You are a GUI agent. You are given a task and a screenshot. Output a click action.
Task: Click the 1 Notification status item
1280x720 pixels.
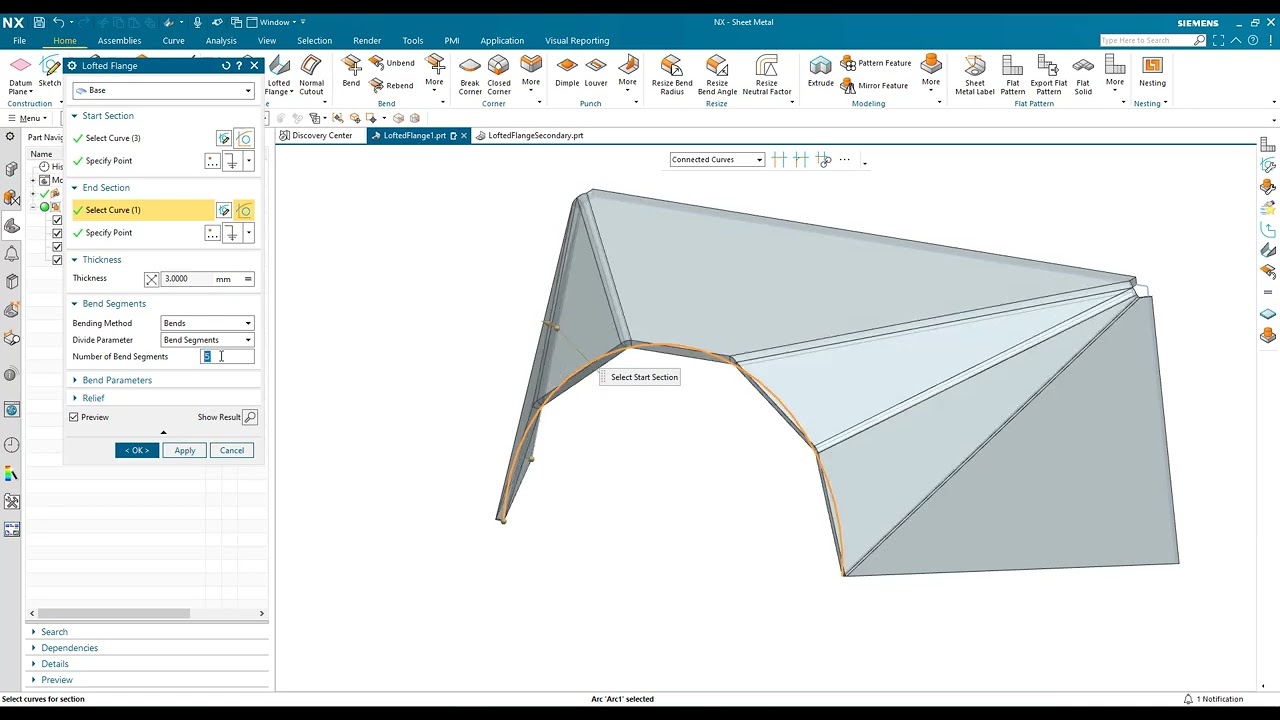coord(1213,699)
